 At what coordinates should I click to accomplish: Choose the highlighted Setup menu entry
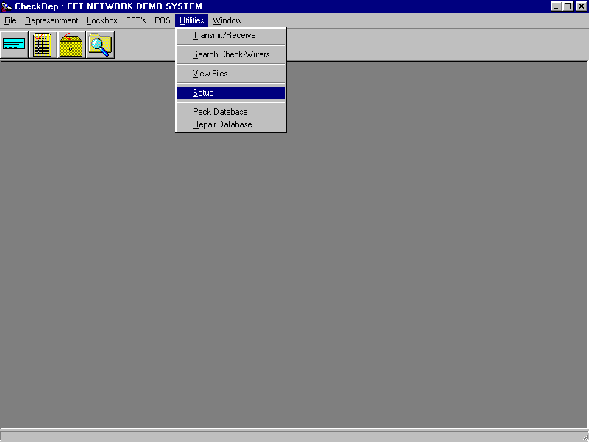(231, 93)
